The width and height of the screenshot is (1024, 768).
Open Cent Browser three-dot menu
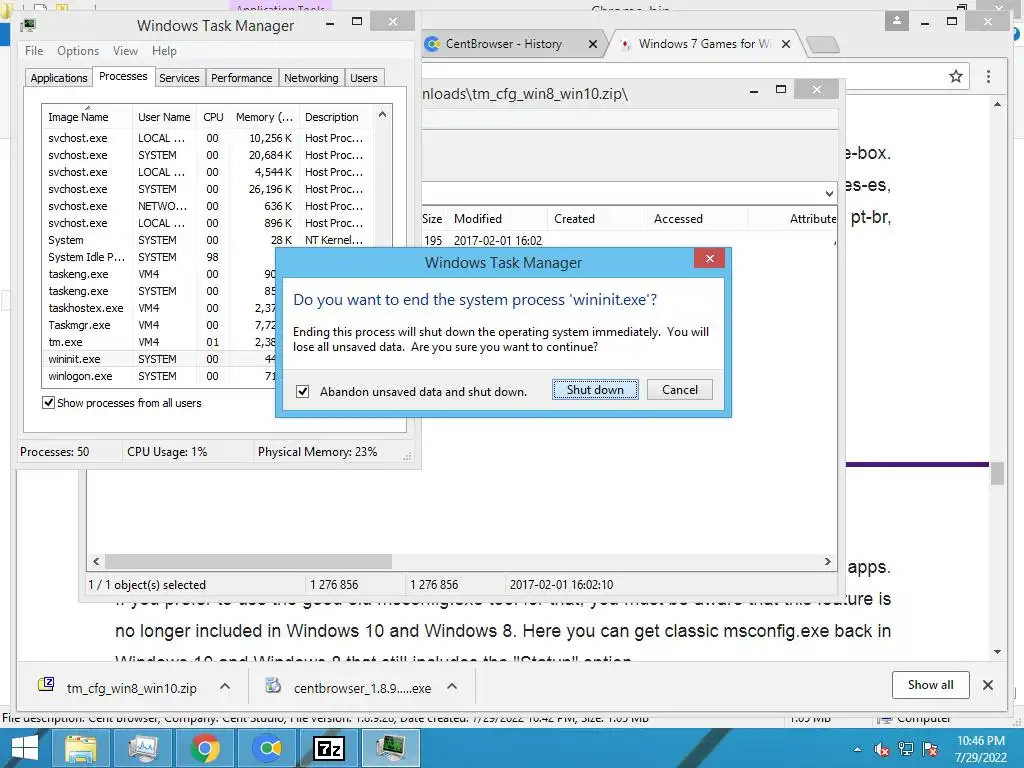click(988, 76)
